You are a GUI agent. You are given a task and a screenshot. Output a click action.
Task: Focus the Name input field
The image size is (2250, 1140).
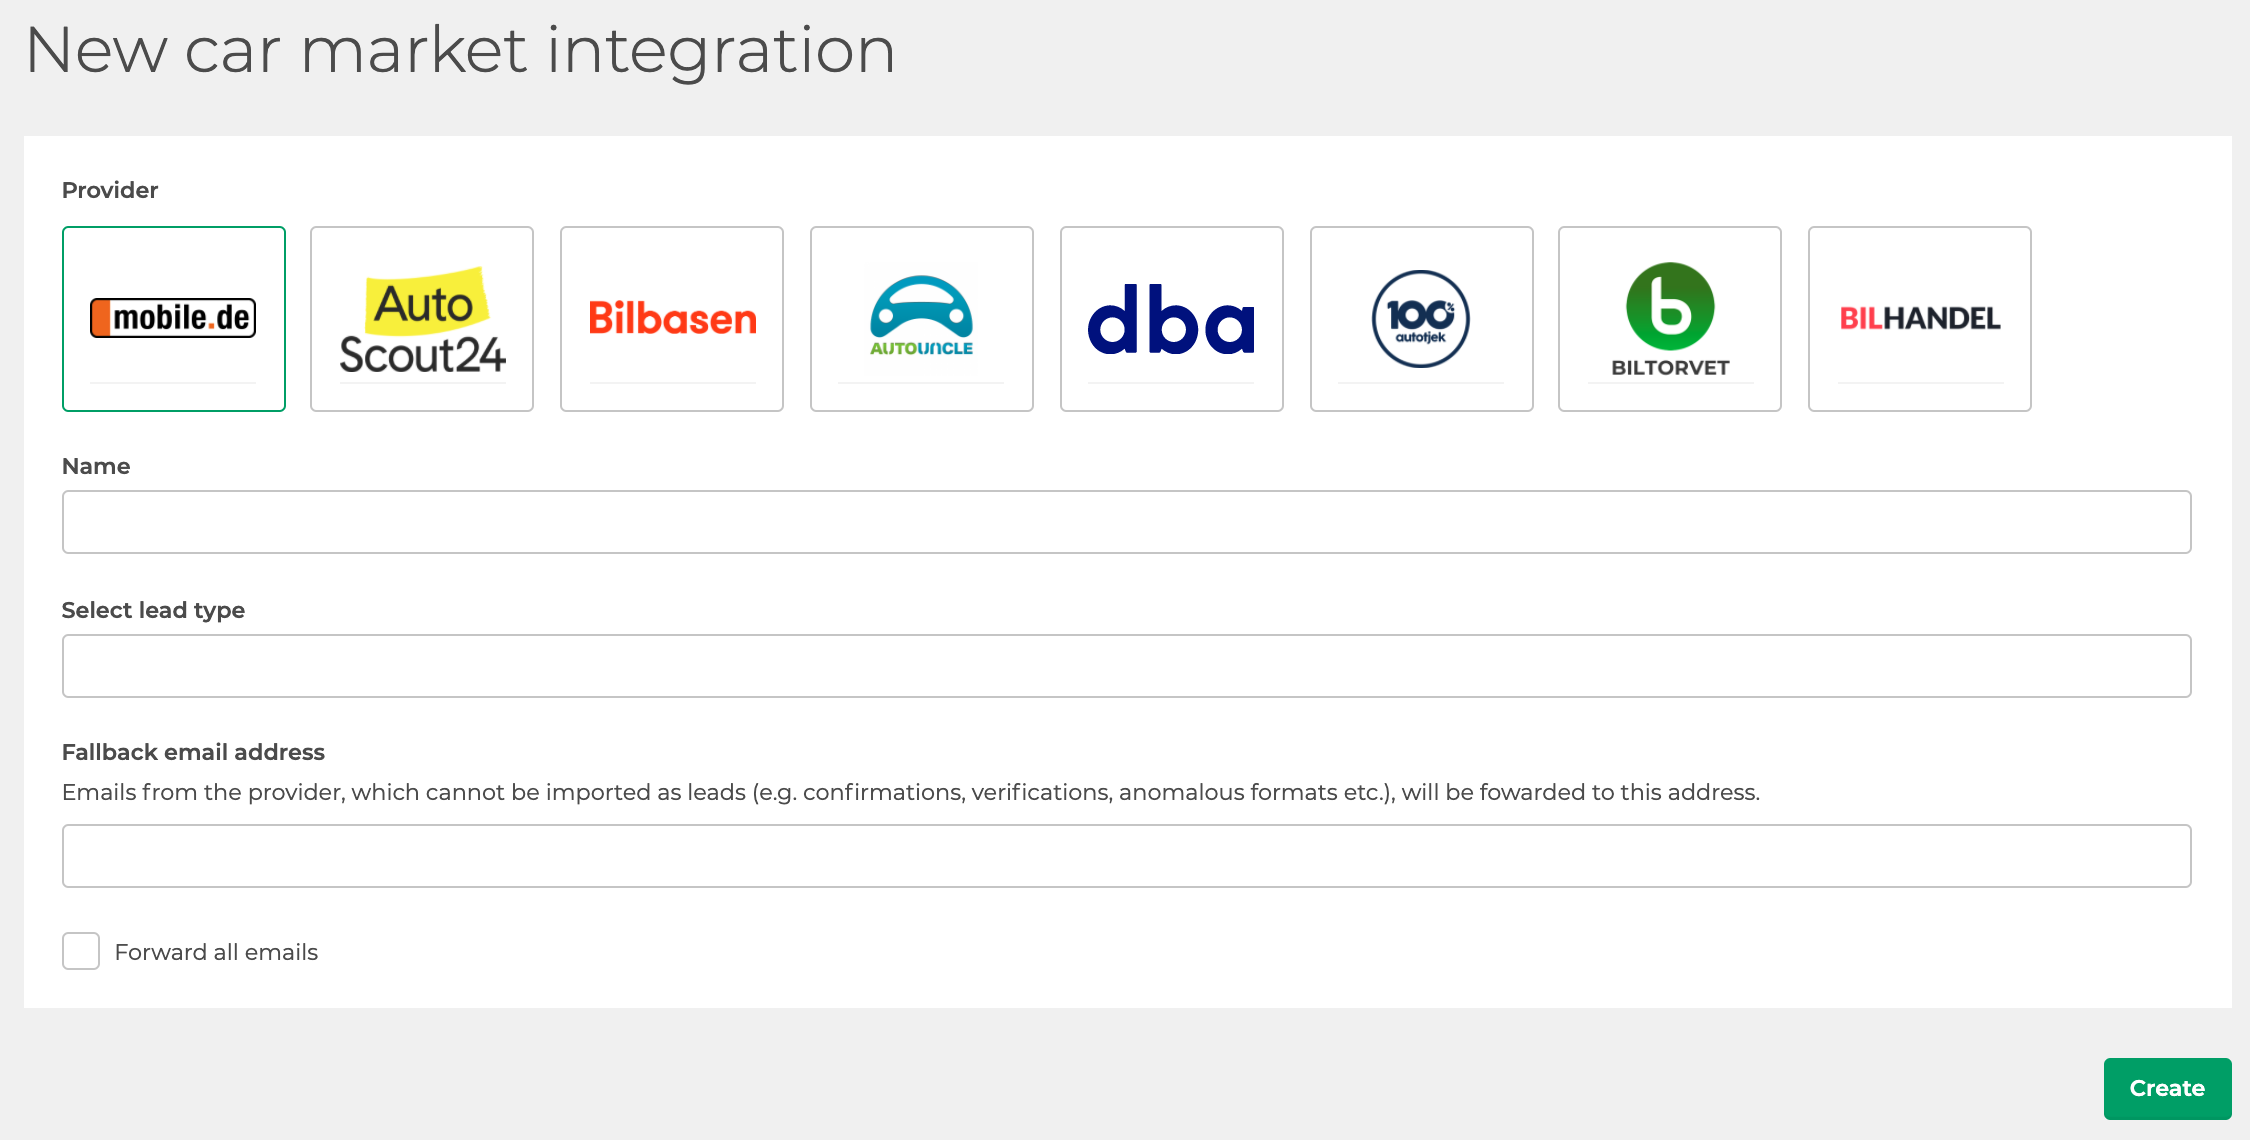(x=1127, y=522)
